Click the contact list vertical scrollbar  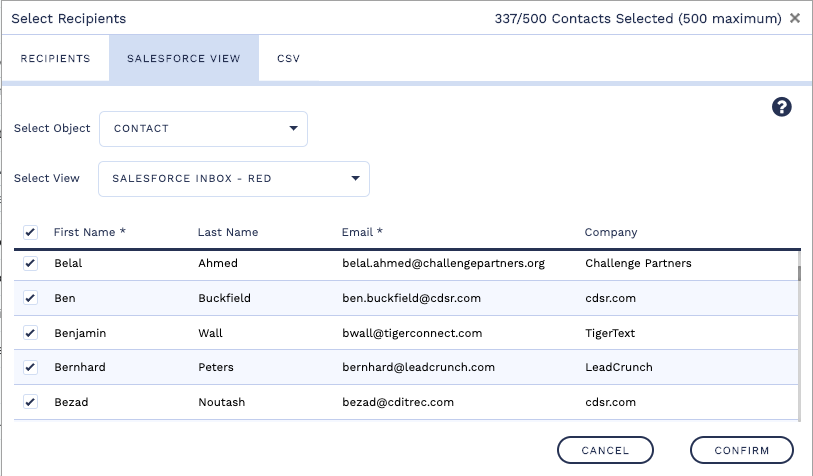[x=798, y=275]
